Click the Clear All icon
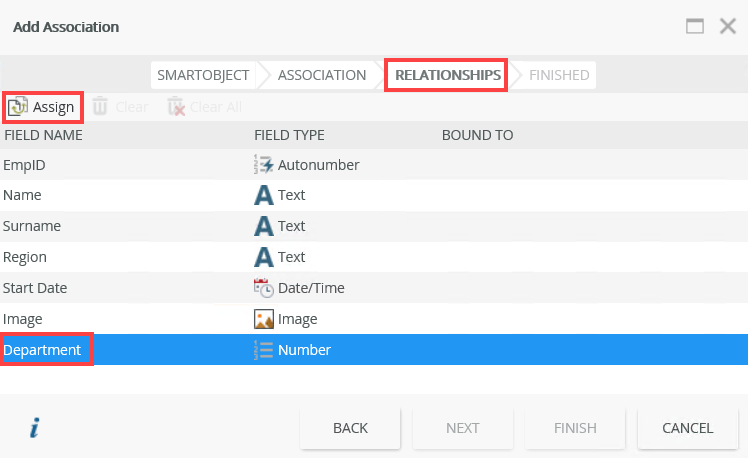The width and height of the screenshot is (748, 458). (x=176, y=106)
